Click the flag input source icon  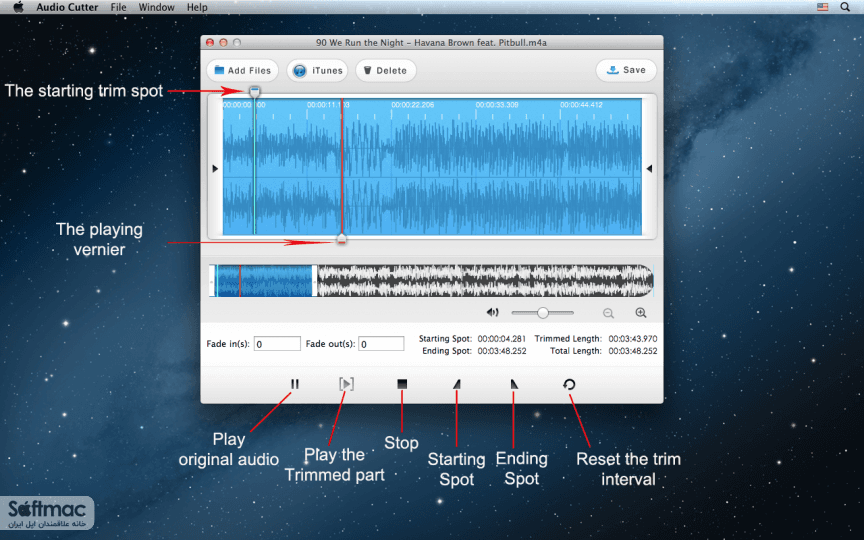[x=822, y=7]
